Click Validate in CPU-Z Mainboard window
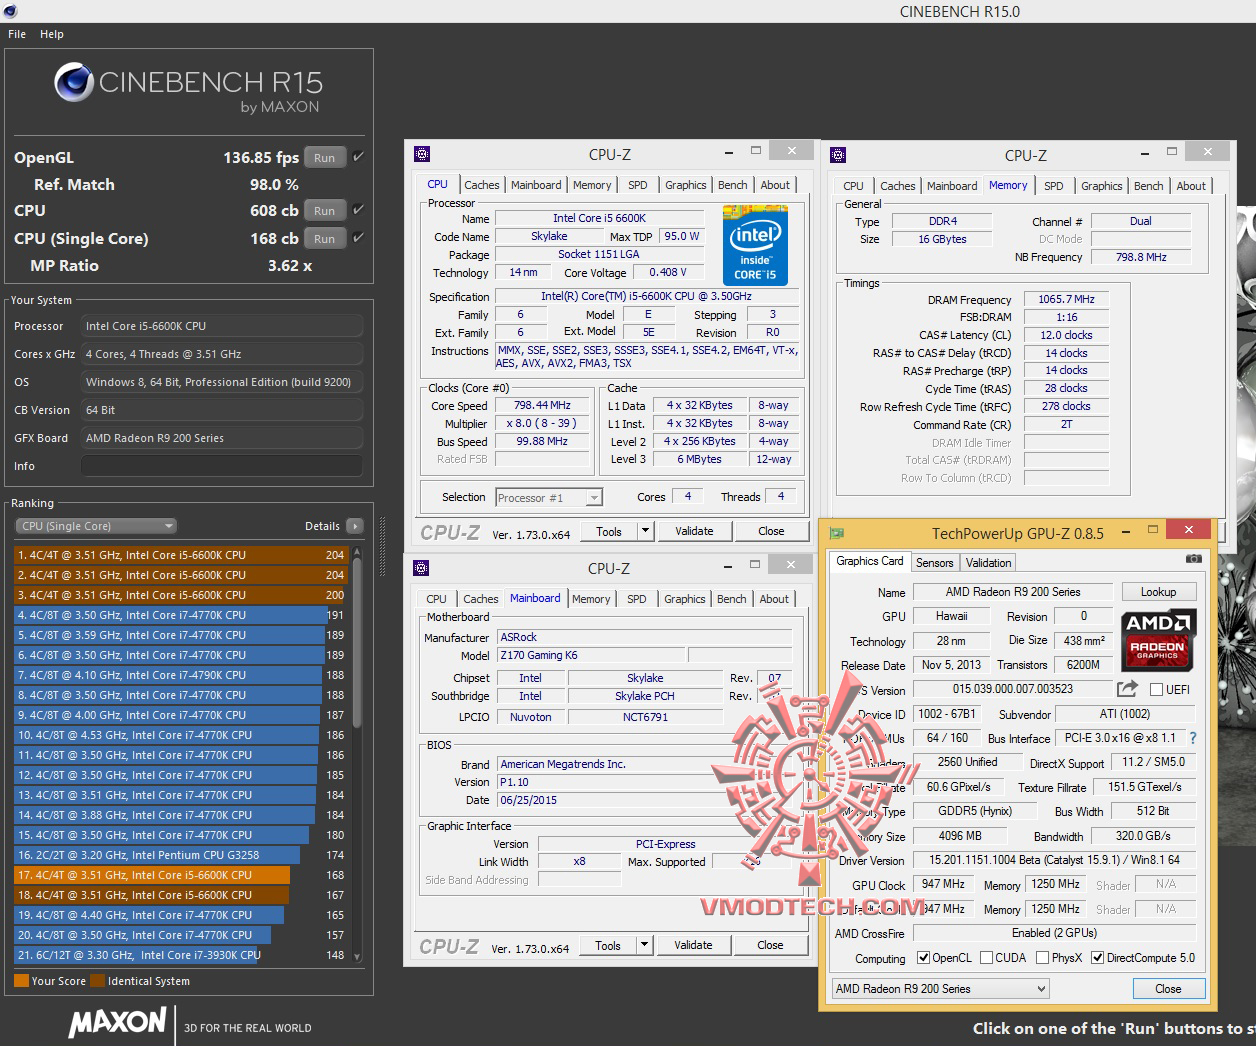This screenshot has width=1256, height=1046. (x=693, y=945)
